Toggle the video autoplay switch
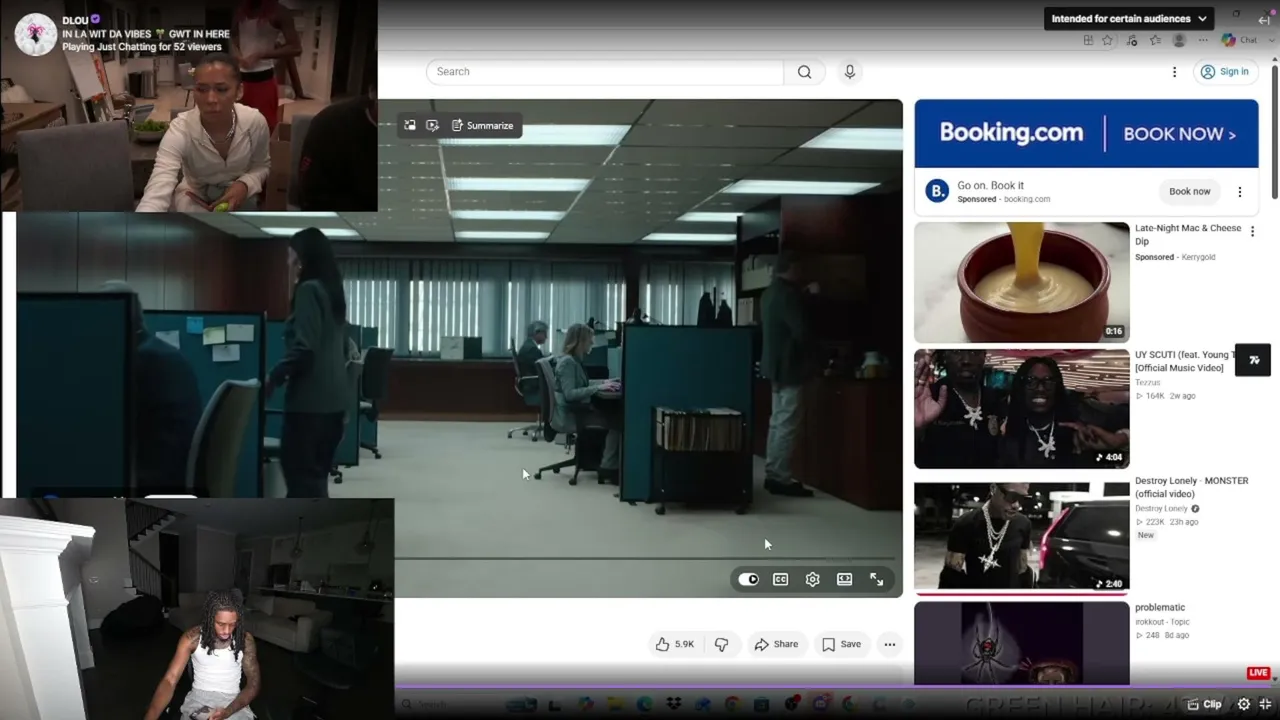The image size is (1280, 720). (x=749, y=579)
